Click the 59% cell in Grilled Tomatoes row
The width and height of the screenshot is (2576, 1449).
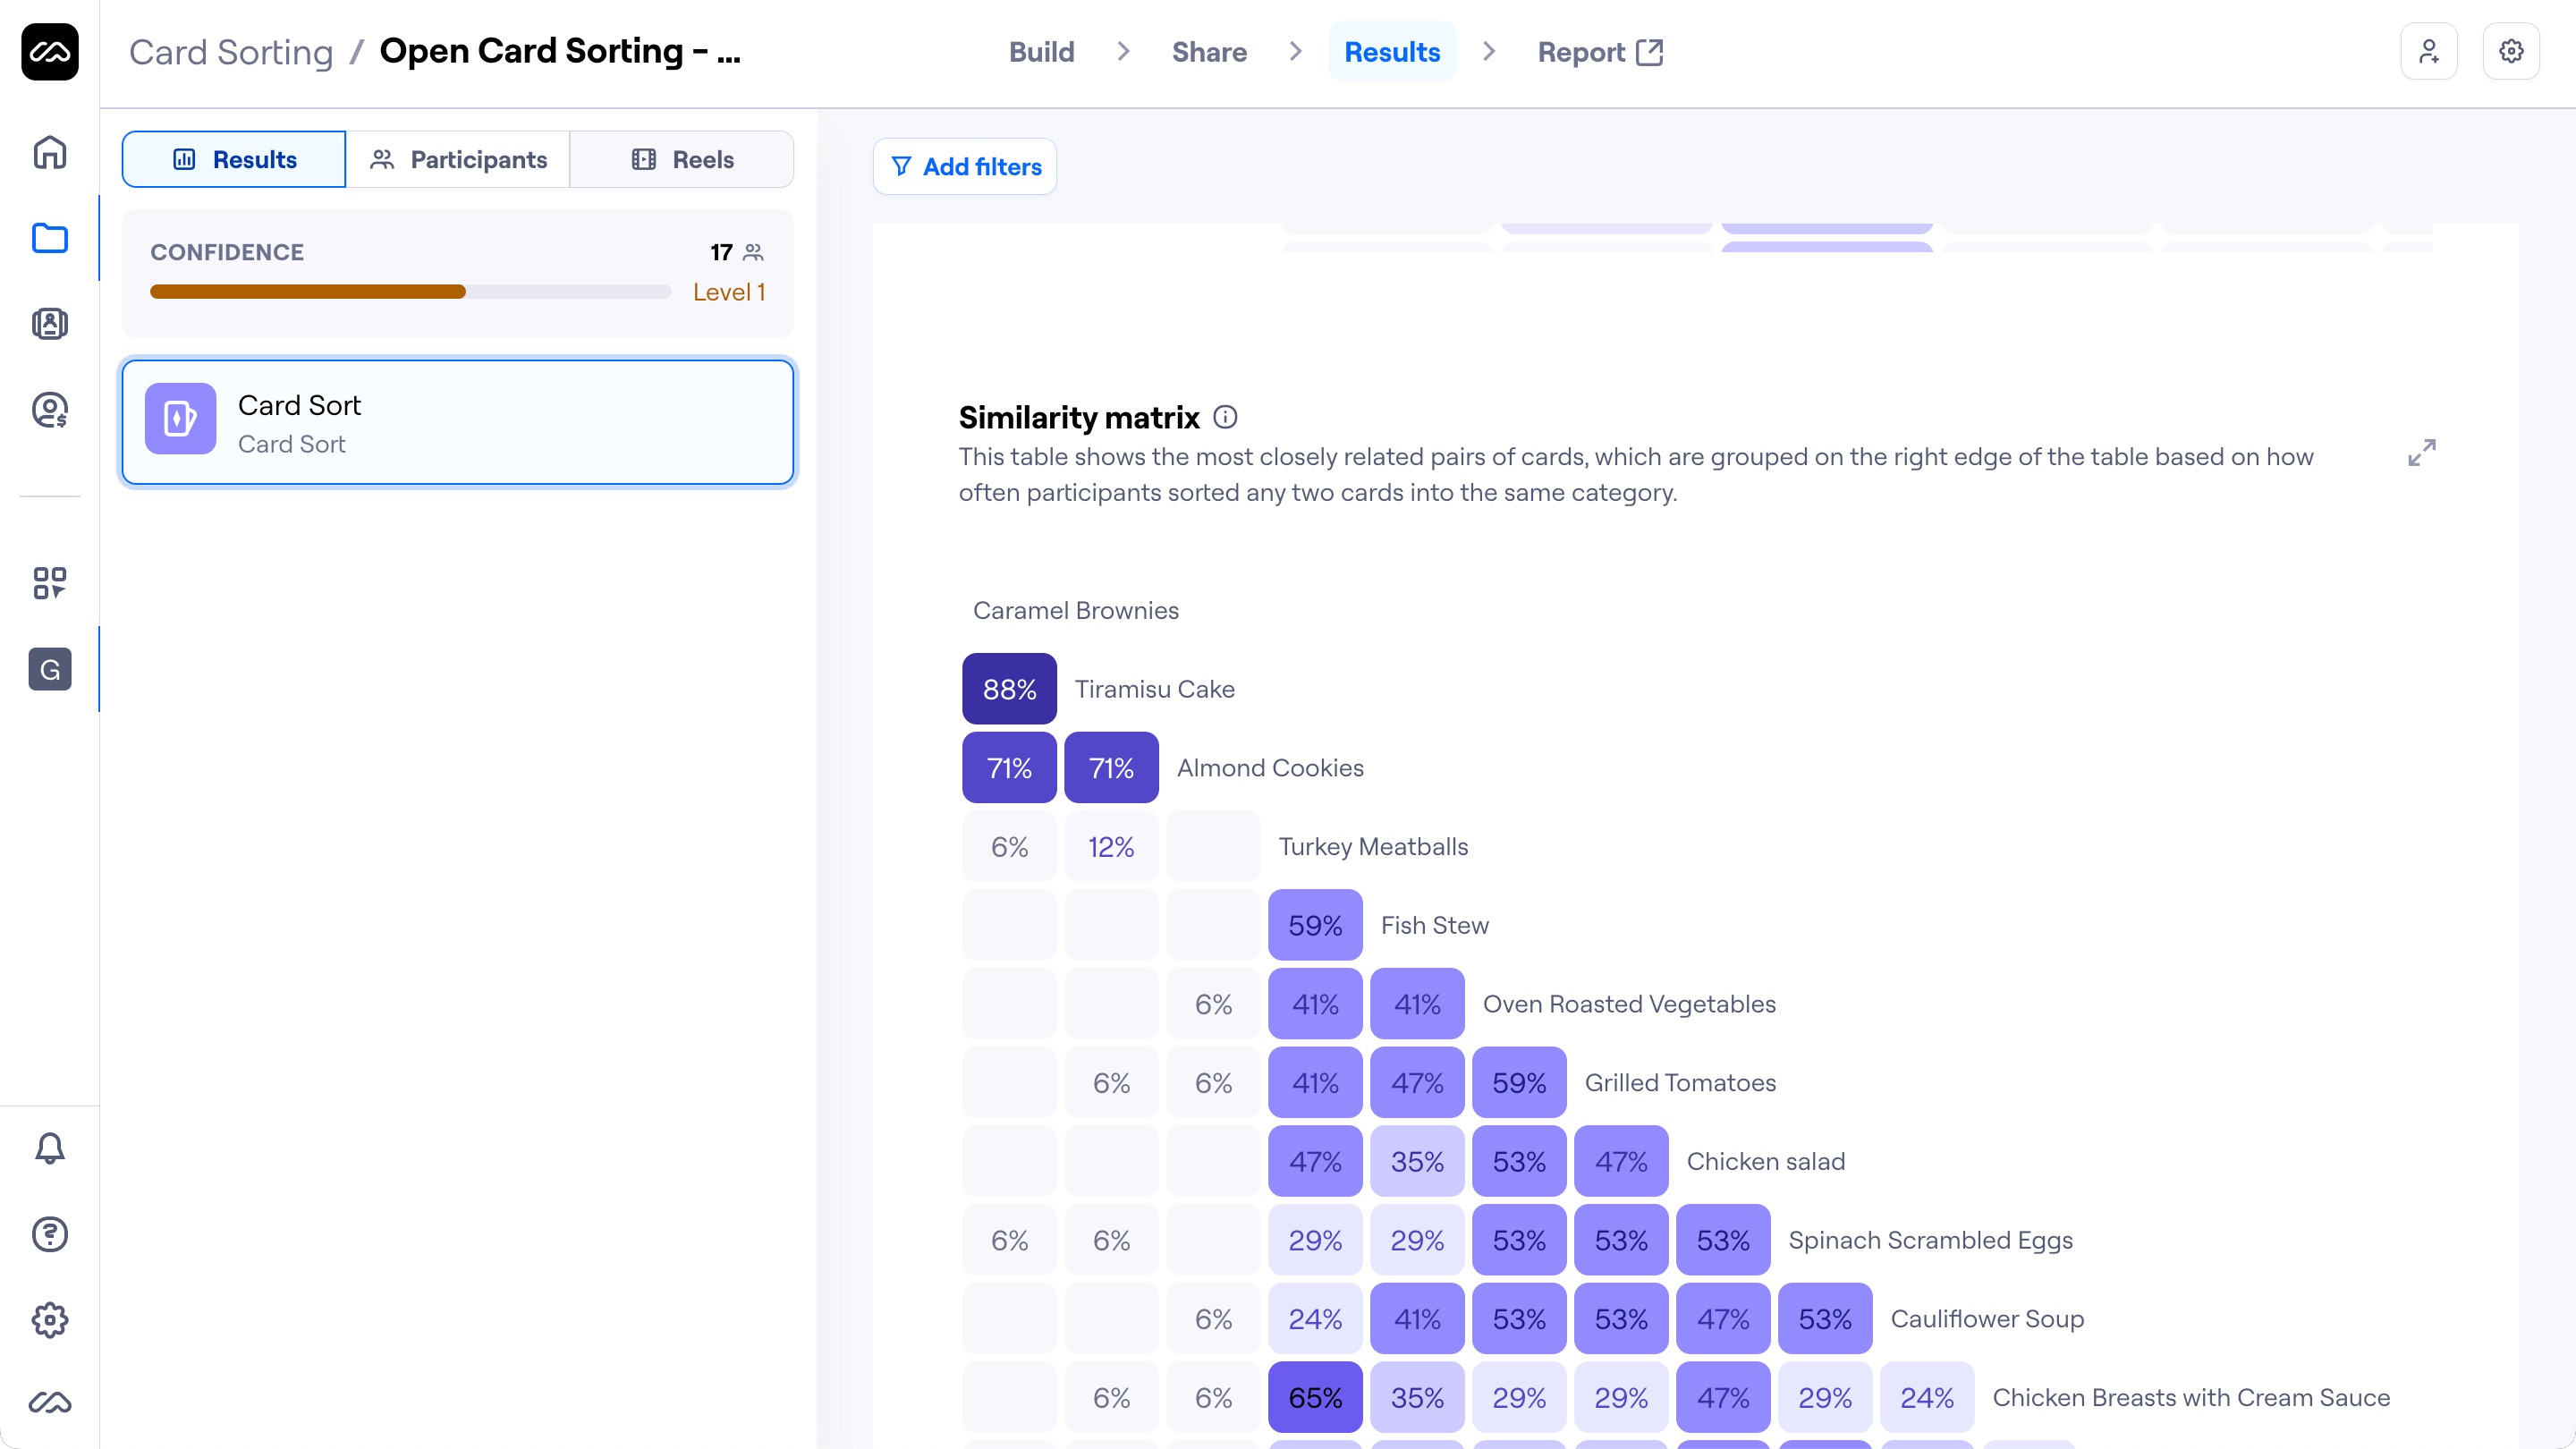click(1519, 1083)
